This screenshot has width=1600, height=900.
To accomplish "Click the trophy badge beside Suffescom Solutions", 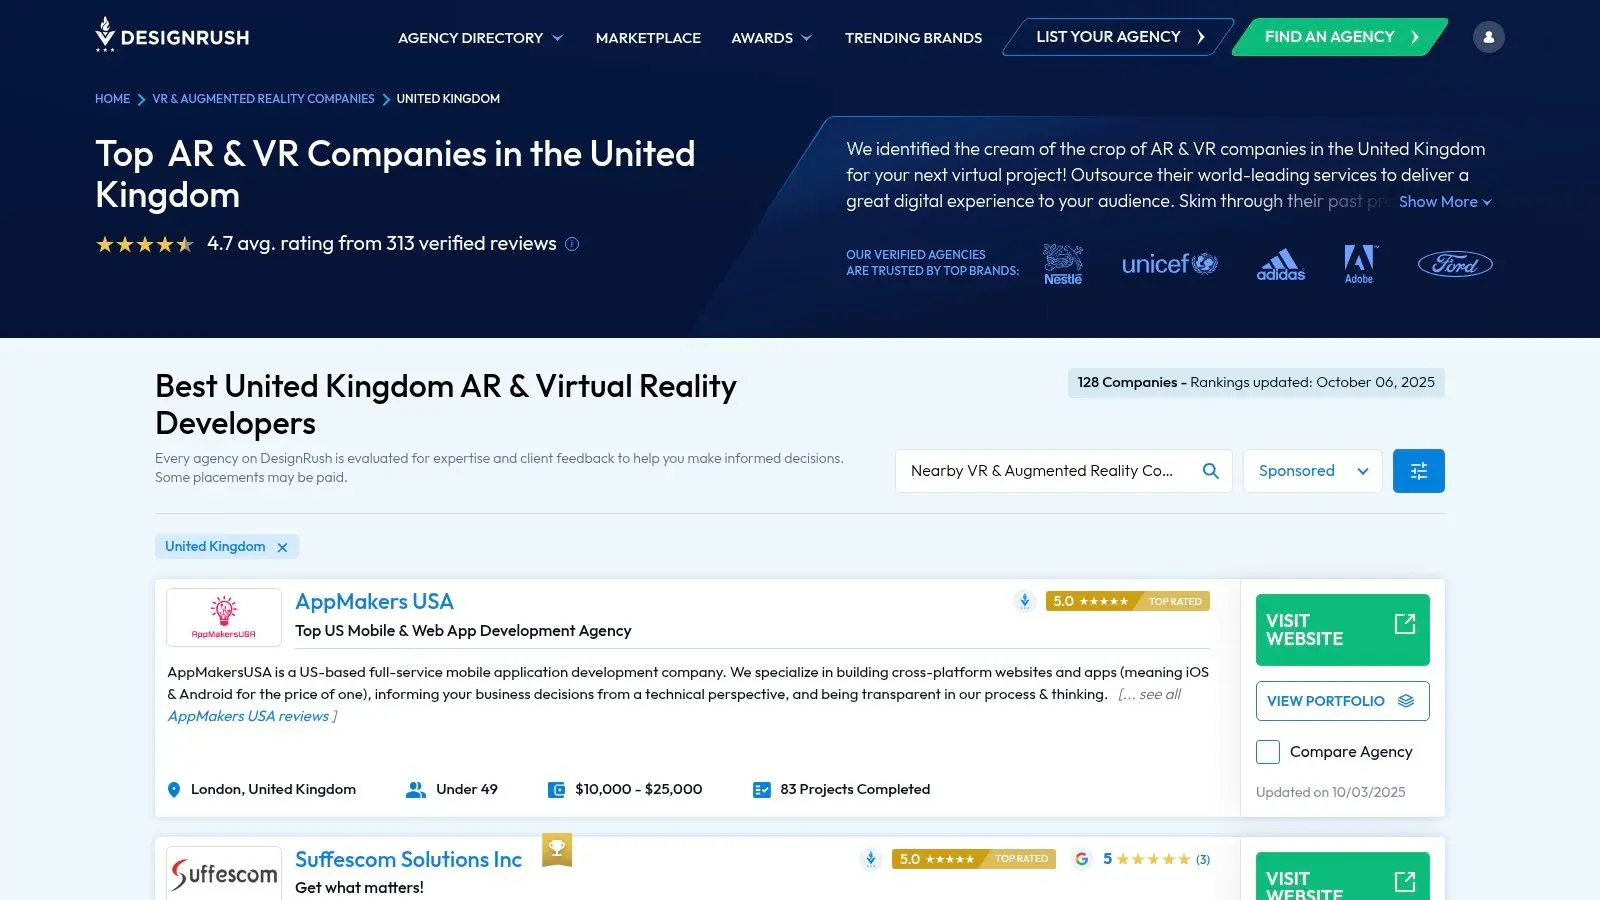I will click(556, 849).
